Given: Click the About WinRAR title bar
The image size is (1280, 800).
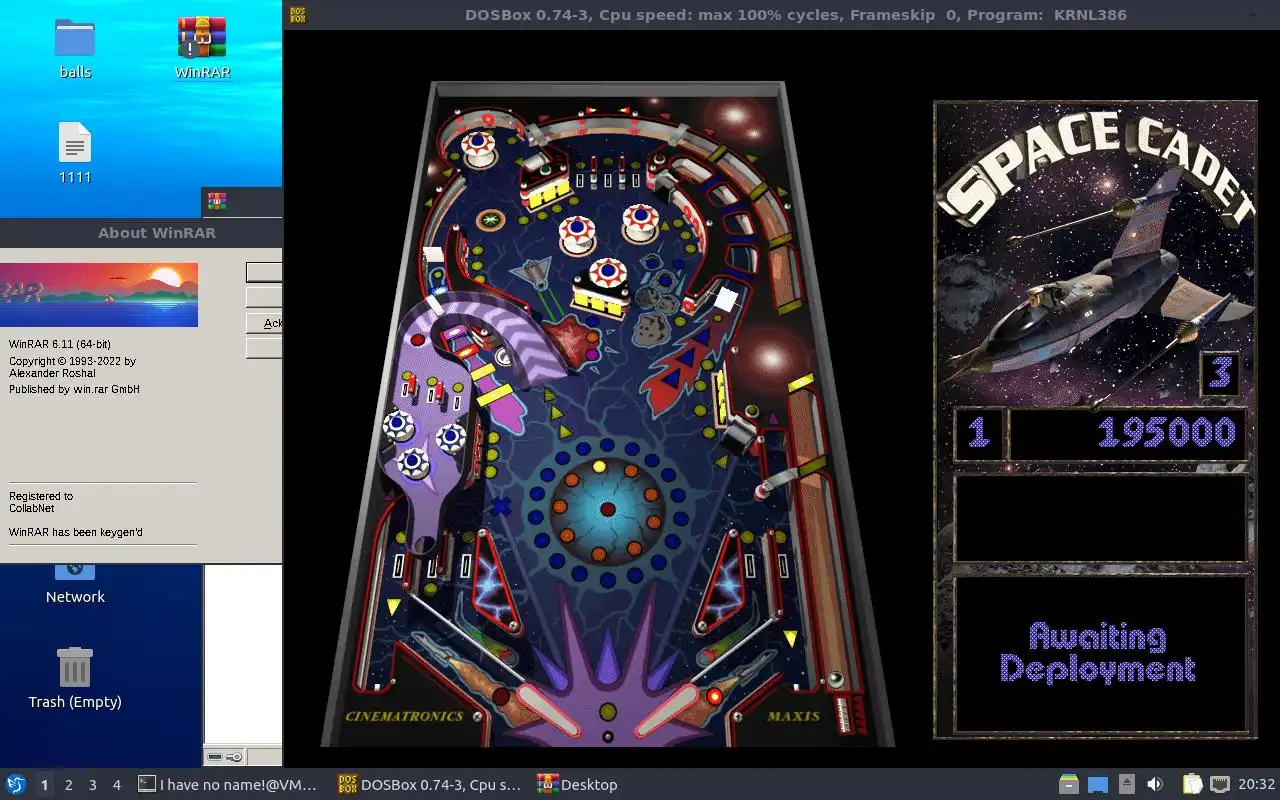Looking at the screenshot, I should click(x=141, y=232).
